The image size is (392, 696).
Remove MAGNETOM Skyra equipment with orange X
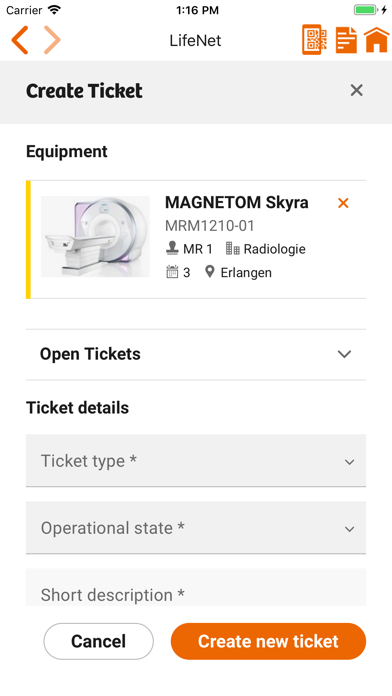(x=343, y=203)
